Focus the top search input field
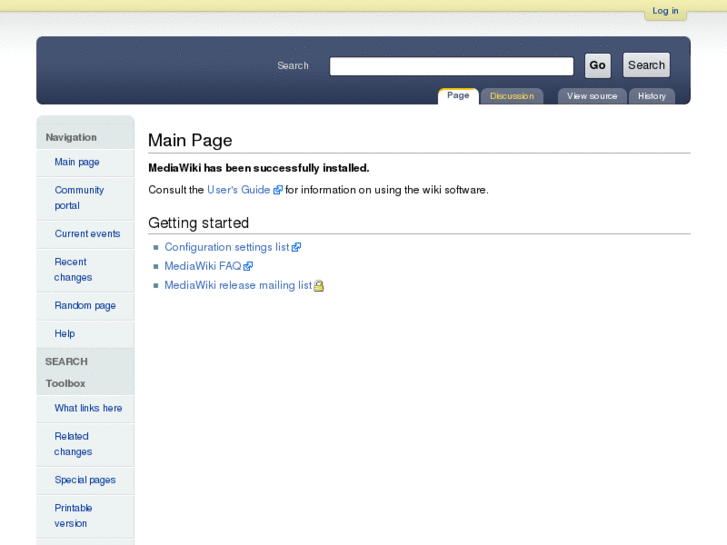Viewport: 727px width, 545px height. [x=451, y=66]
